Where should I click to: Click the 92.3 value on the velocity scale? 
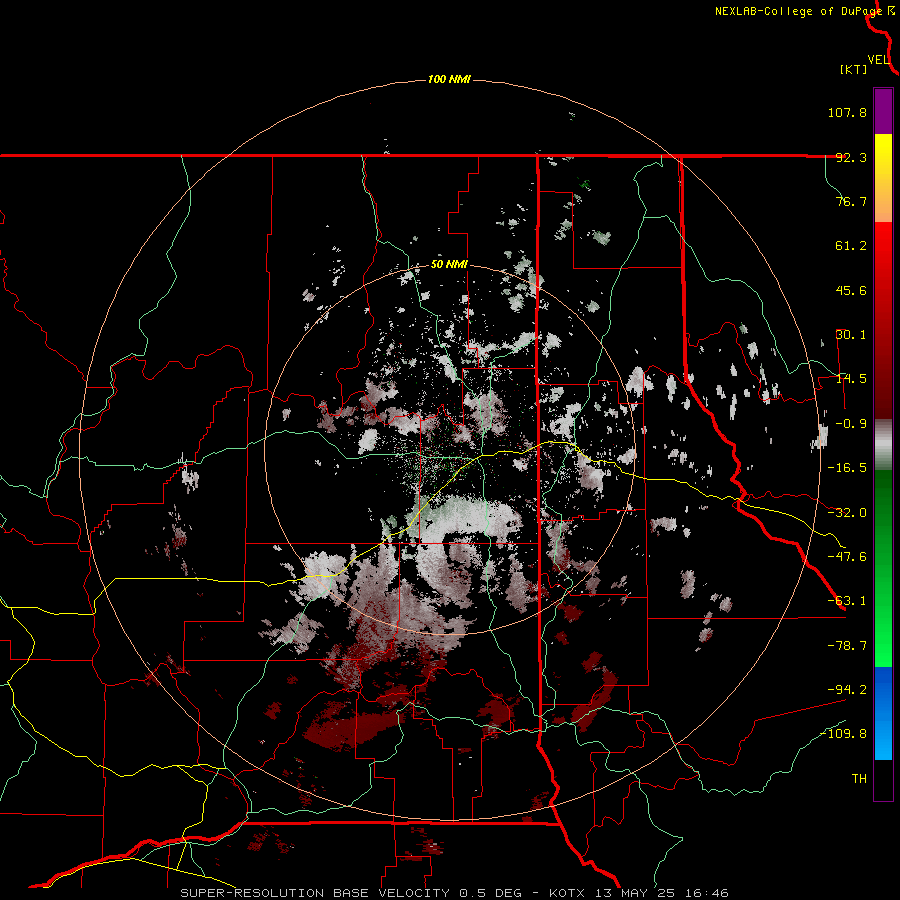tap(851, 157)
